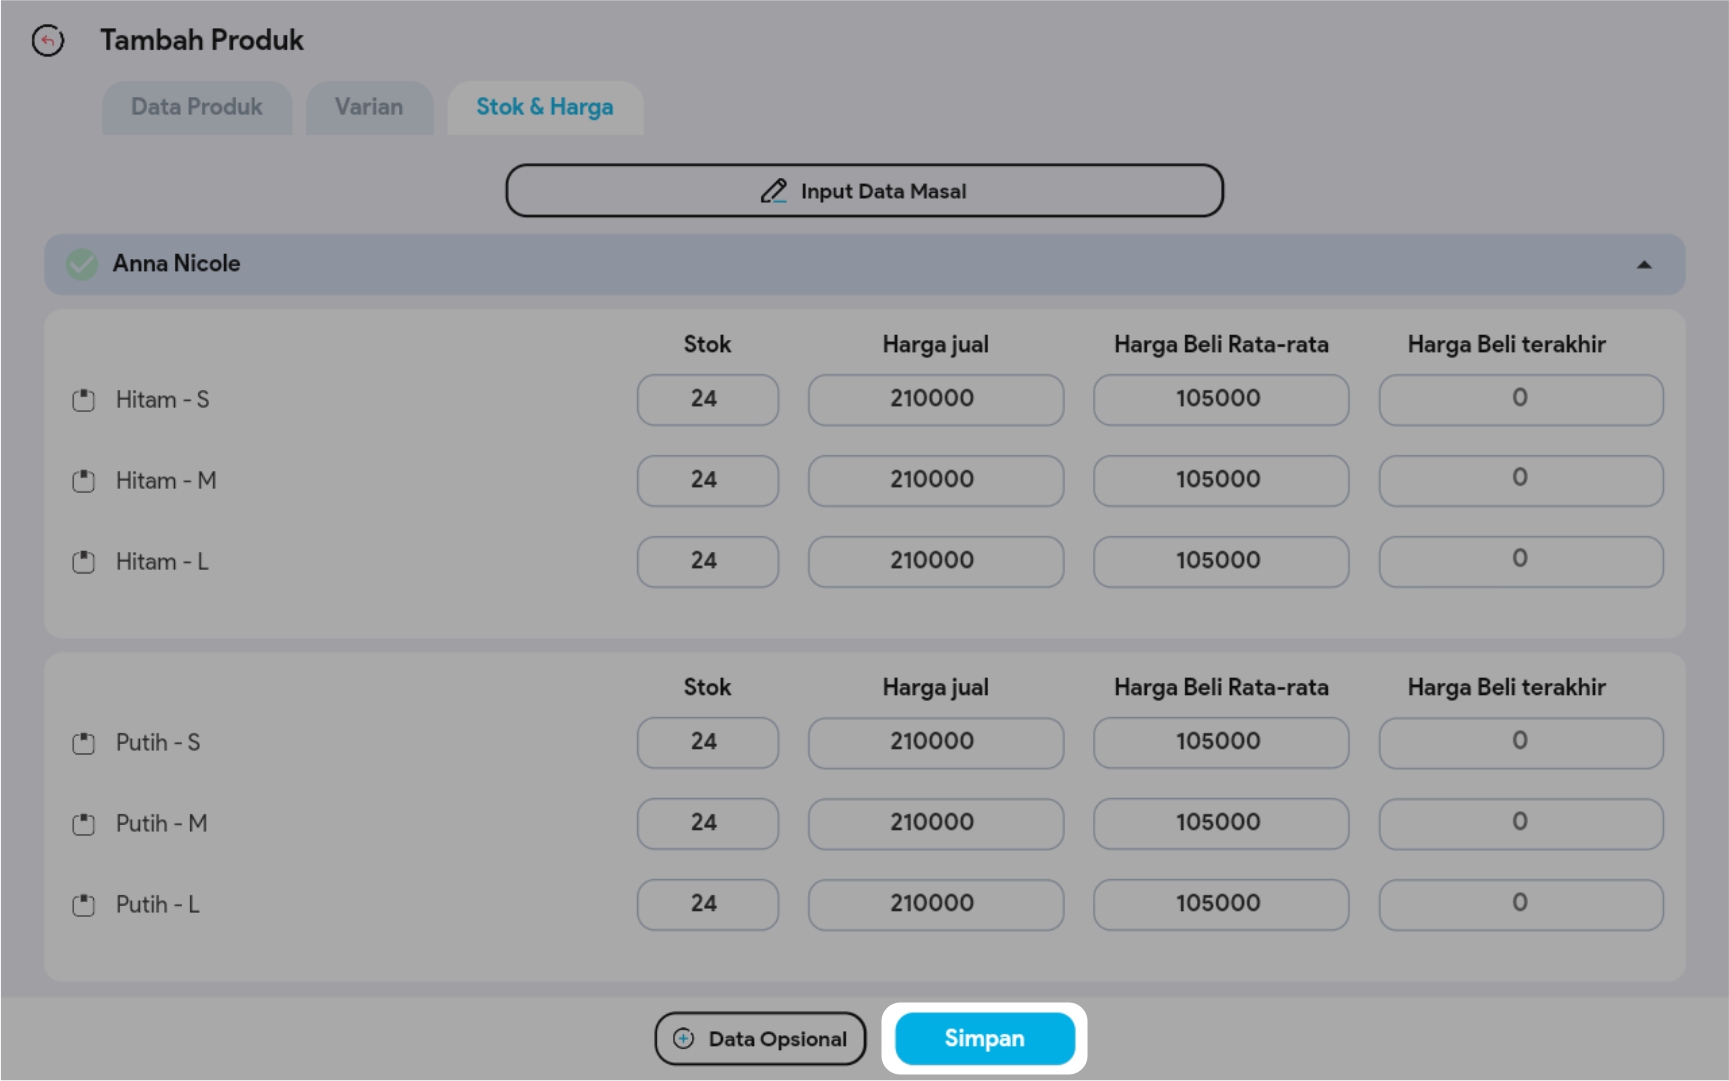Image resolution: width=1729 pixels, height=1081 pixels.
Task: Select the Stok & Harga tab
Action: (545, 107)
